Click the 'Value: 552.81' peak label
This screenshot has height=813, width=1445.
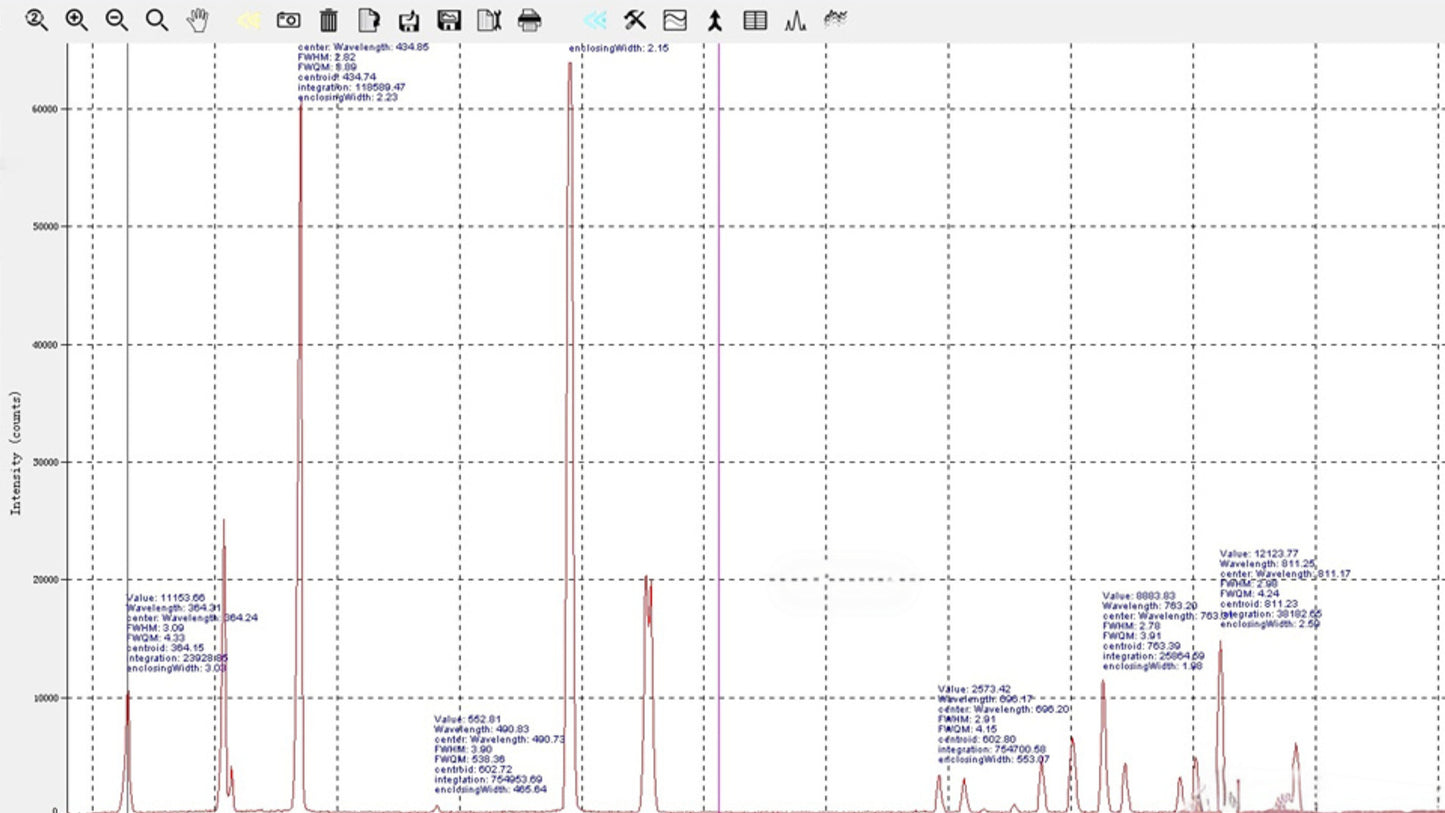pyautogui.click(x=466, y=720)
